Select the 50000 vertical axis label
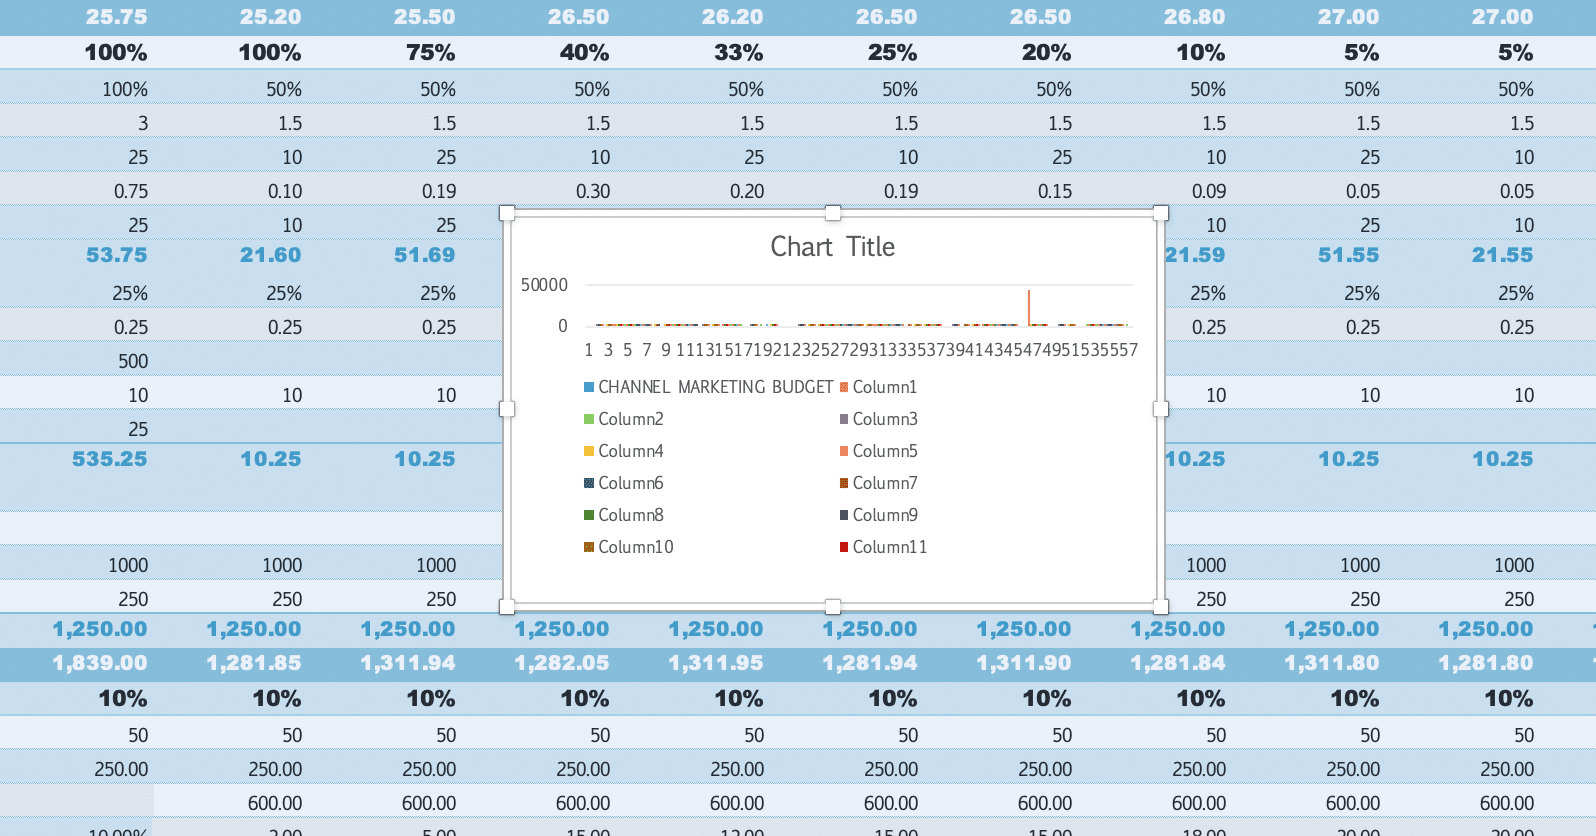The height and width of the screenshot is (836, 1596). pyautogui.click(x=544, y=285)
